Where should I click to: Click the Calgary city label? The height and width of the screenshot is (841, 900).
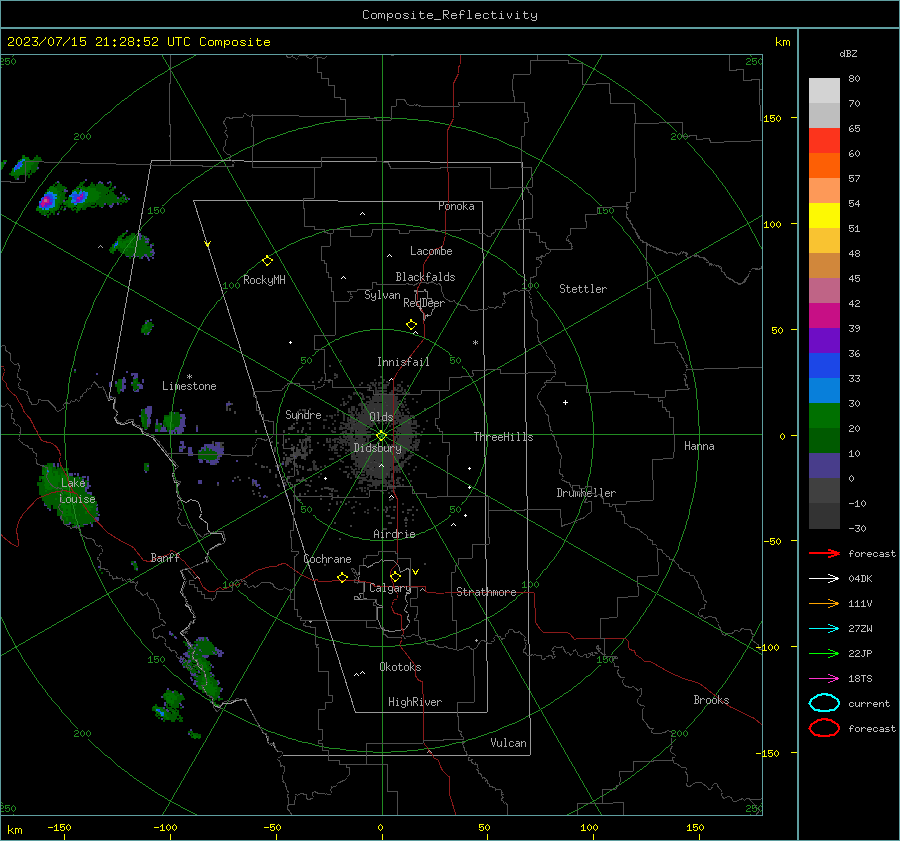[390, 588]
